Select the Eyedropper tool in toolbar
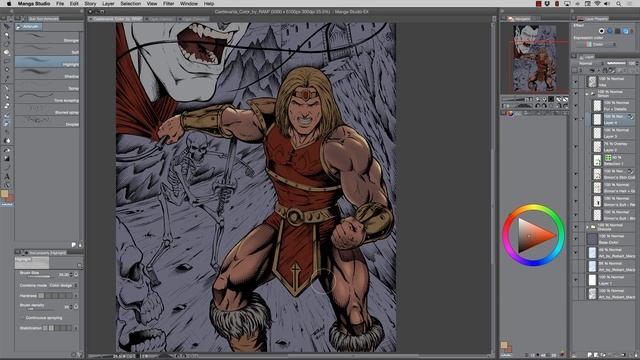 [x=7, y=79]
